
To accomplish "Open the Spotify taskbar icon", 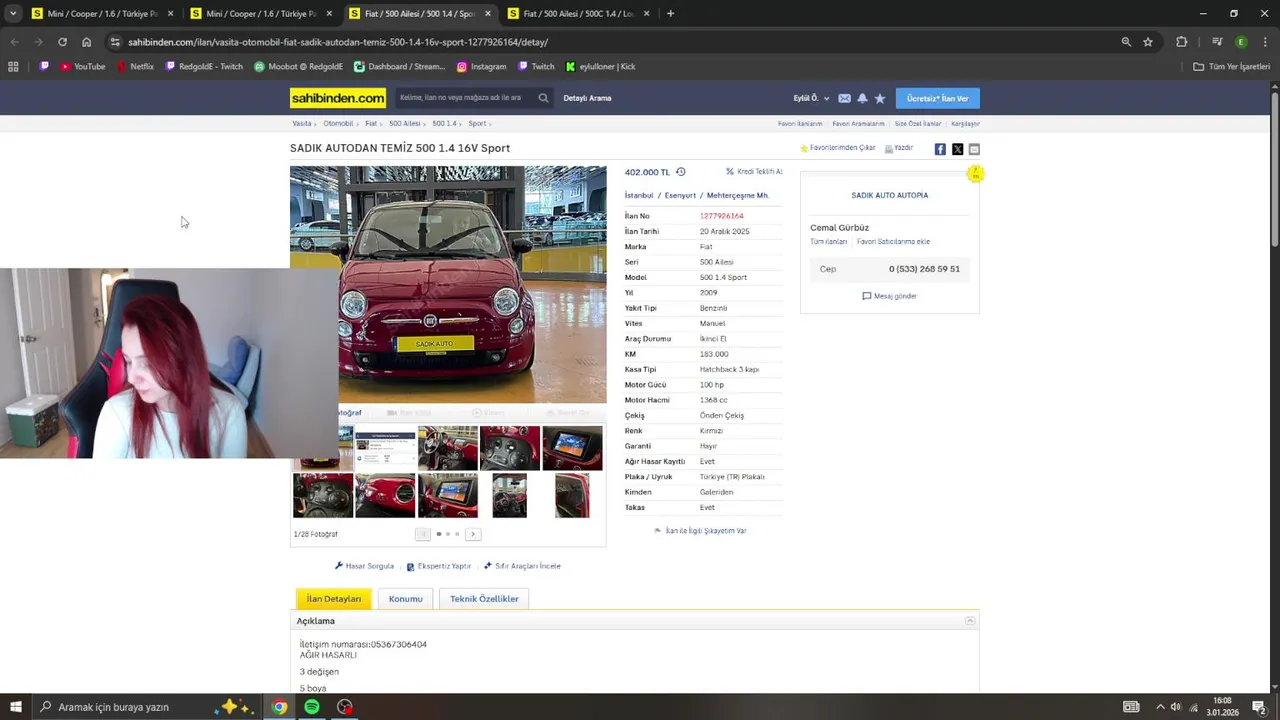I will (312, 707).
